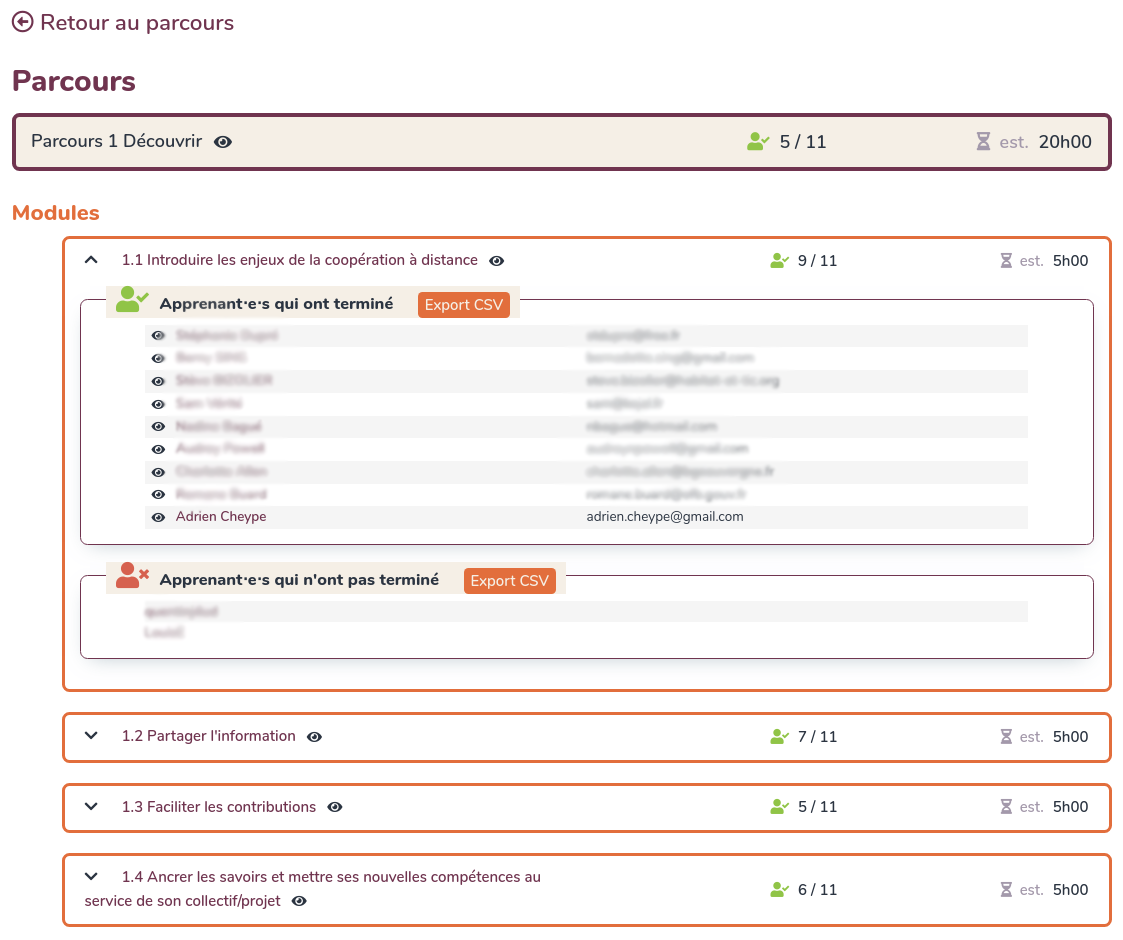Click the Retour au parcours link
Screen dimensions: 1123x940
coord(136,22)
